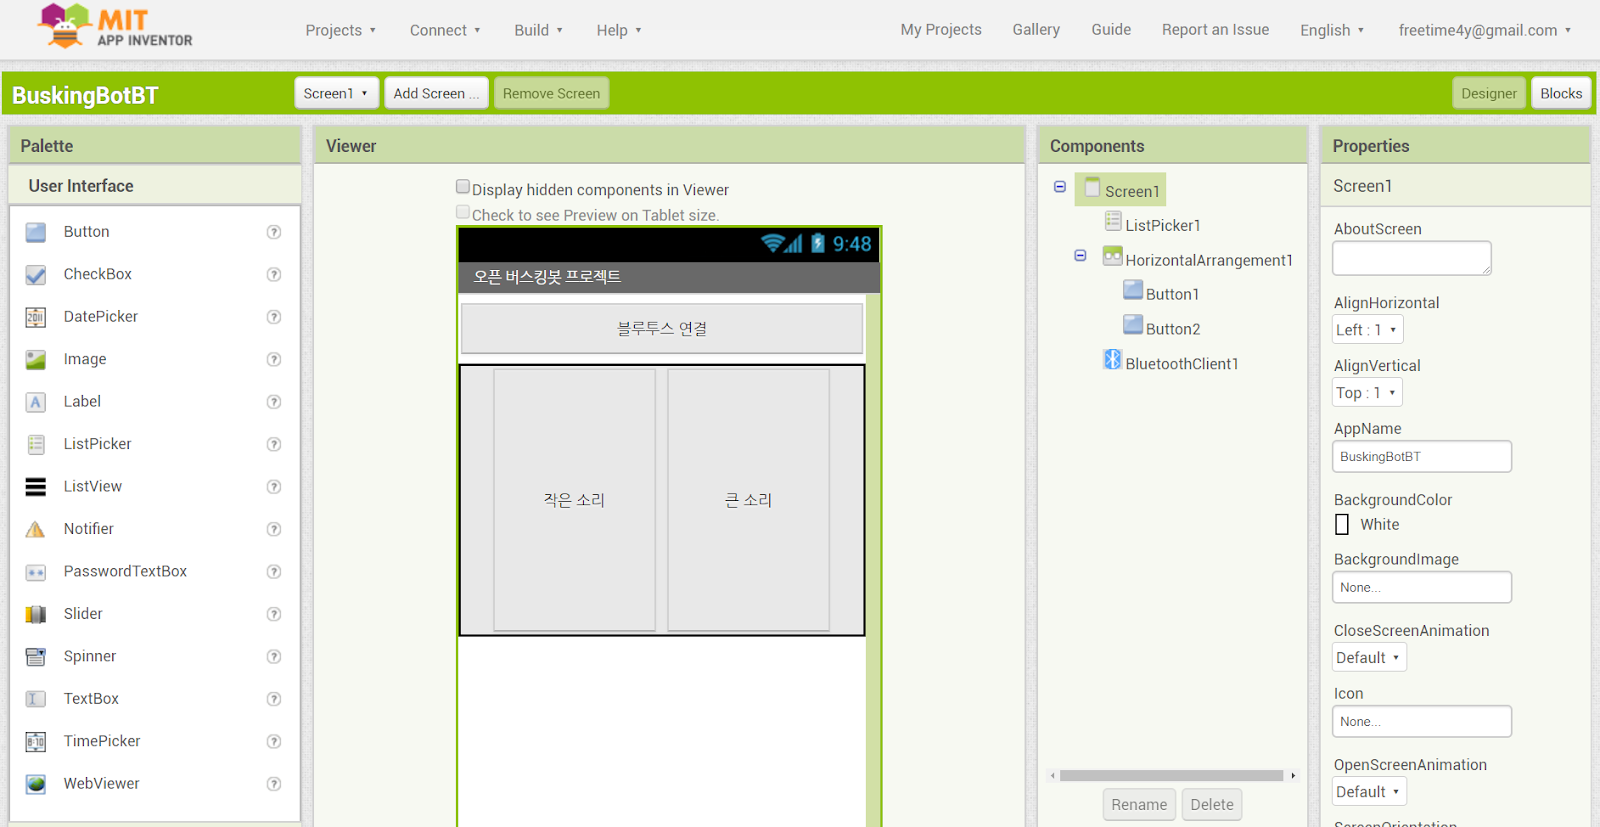
Task: Open help for CheckBox component
Action: coord(274,274)
